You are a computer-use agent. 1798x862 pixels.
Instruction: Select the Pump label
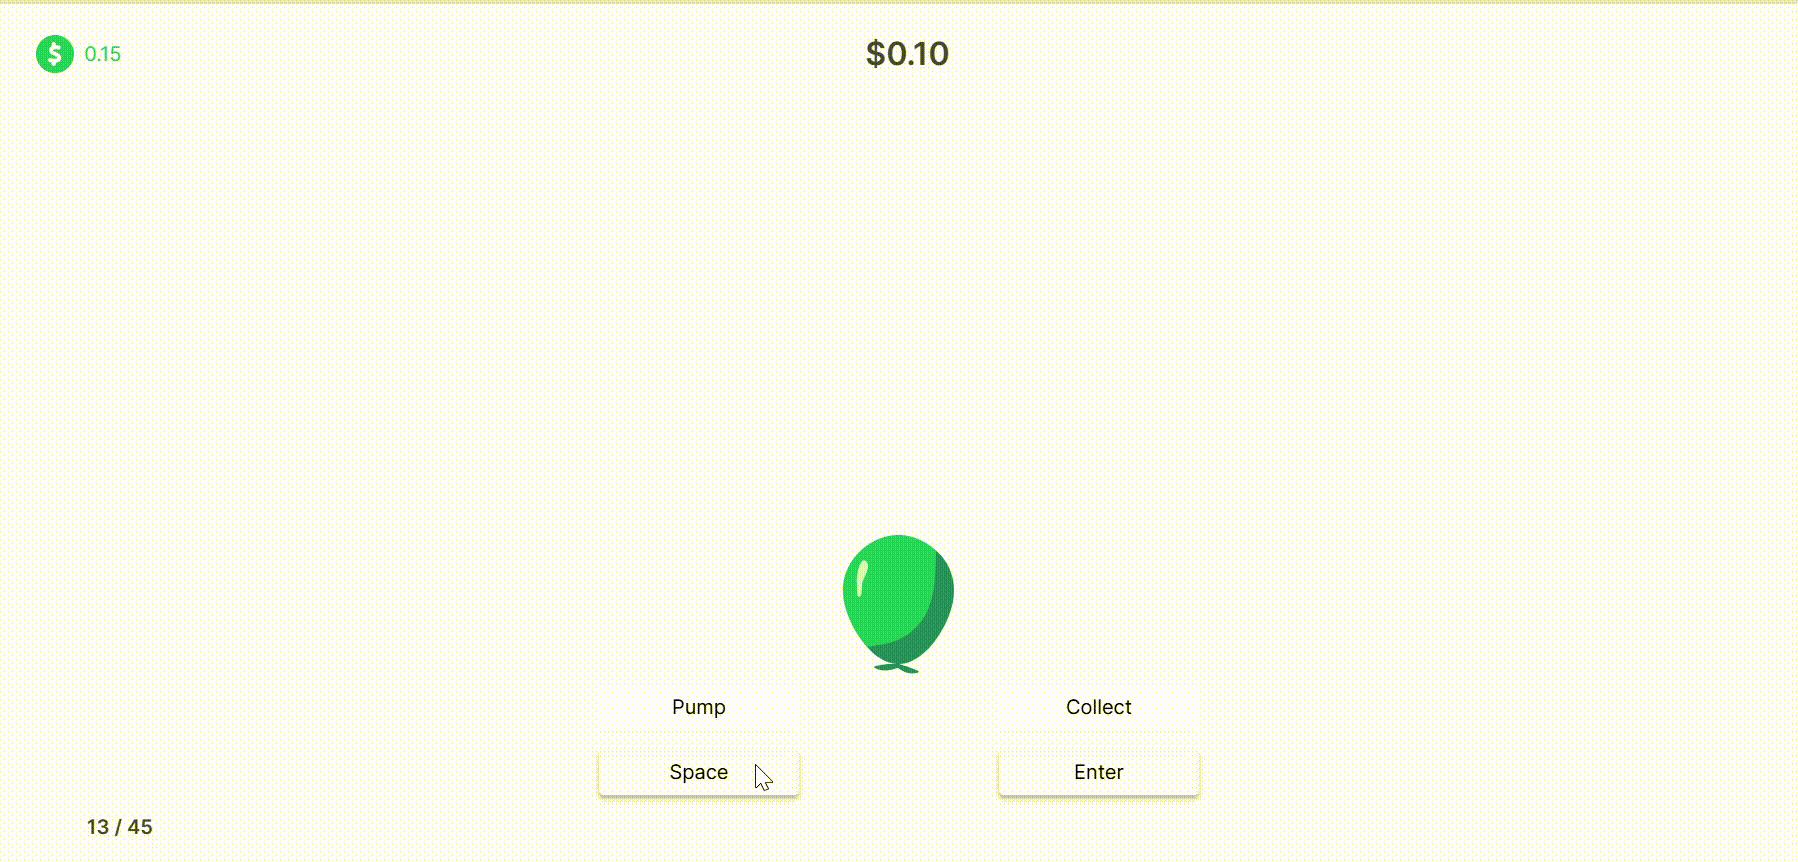699,707
